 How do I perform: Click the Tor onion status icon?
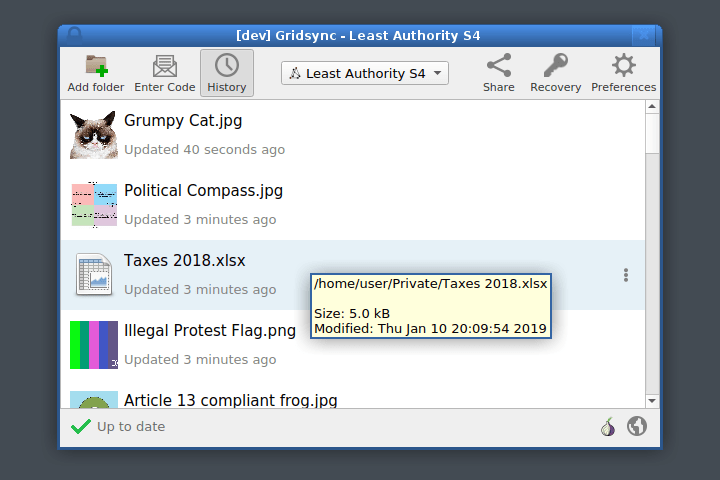[x=608, y=427]
